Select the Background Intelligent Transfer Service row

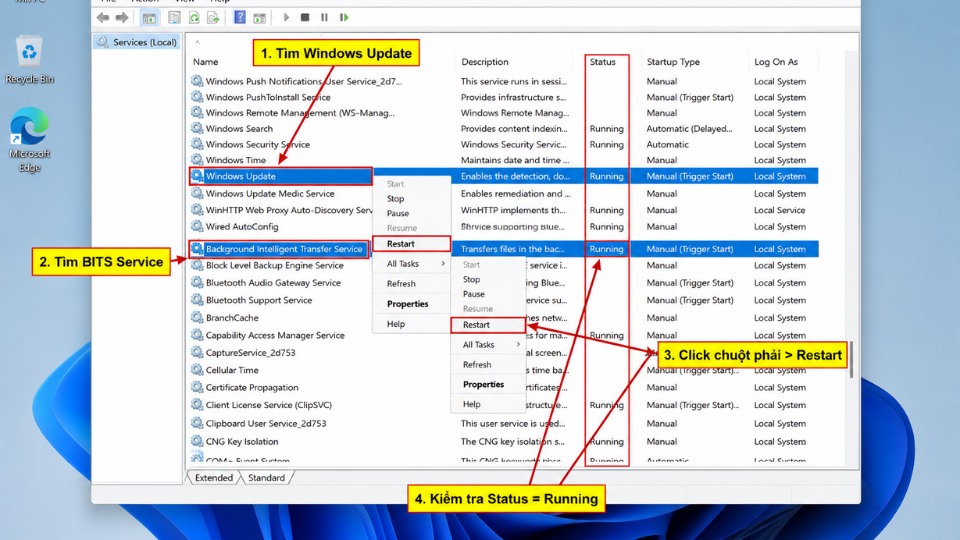(503, 249)
